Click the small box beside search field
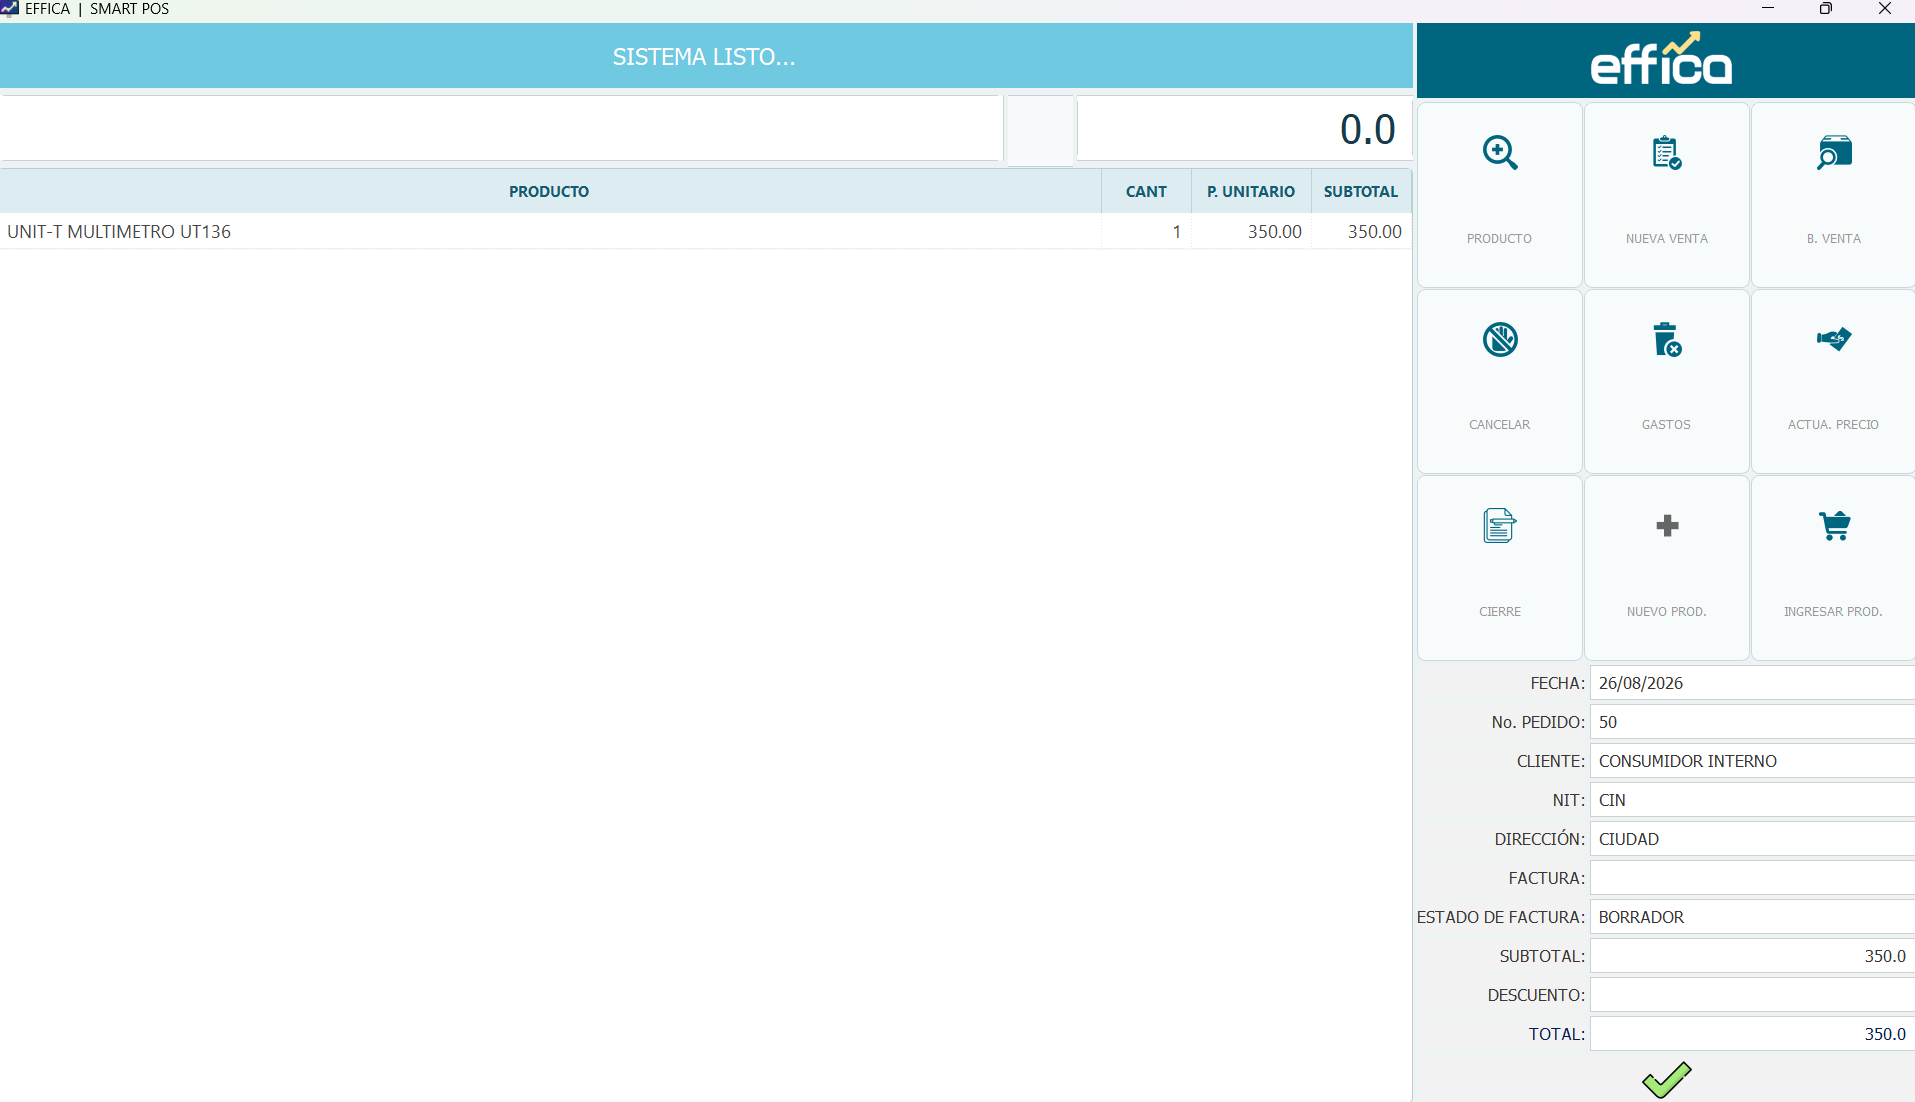 [1039, 130]
